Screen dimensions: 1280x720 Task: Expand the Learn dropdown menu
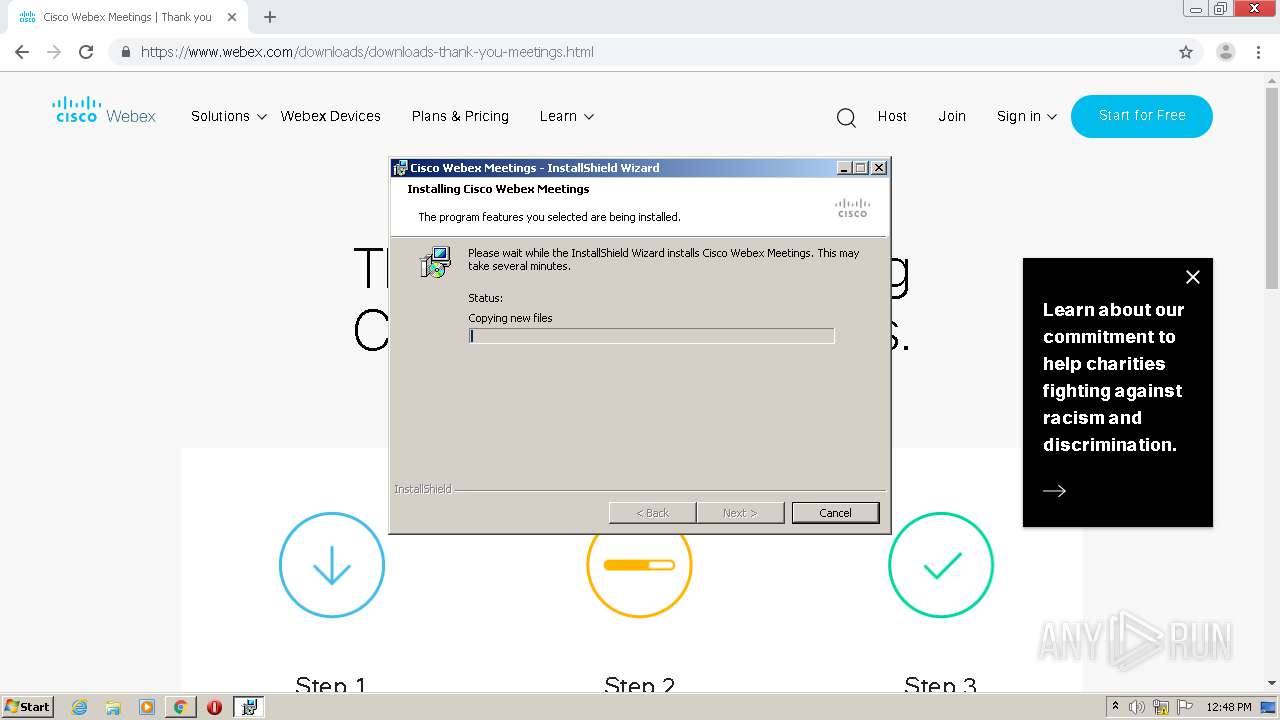pyautogui.click(x=567, y=116)
